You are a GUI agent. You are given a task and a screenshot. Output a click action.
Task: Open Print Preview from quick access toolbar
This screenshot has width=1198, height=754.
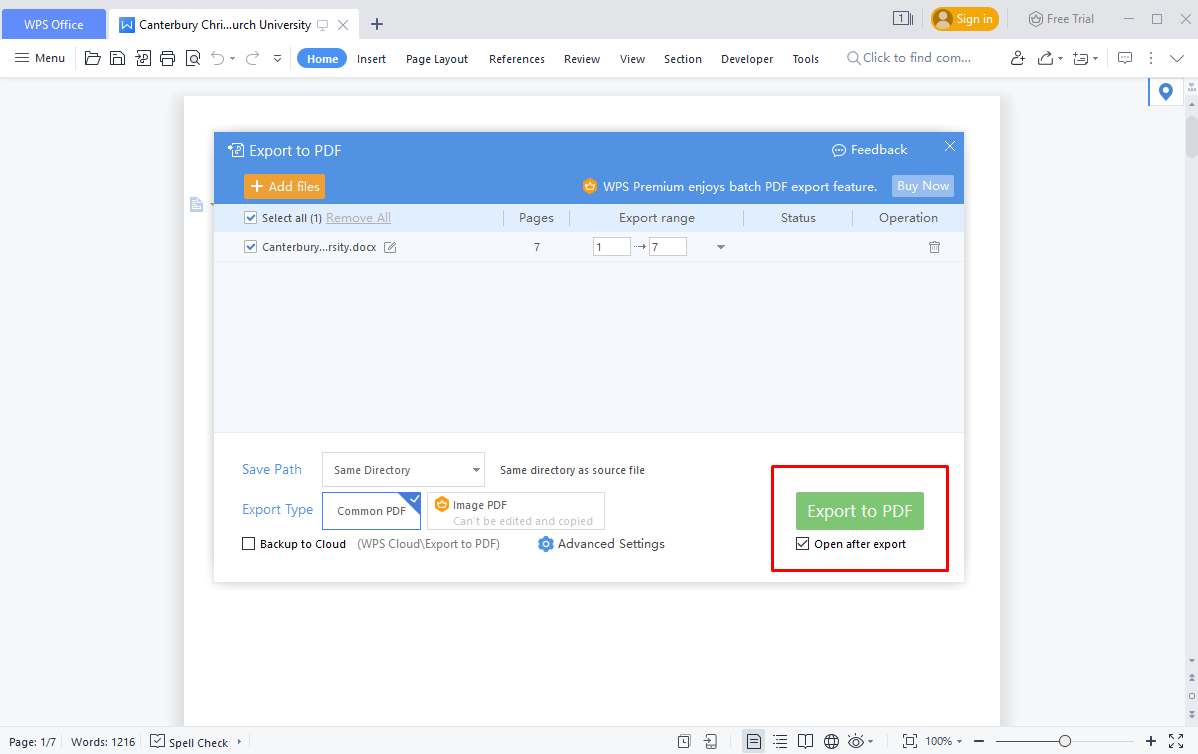coord(193,58)
